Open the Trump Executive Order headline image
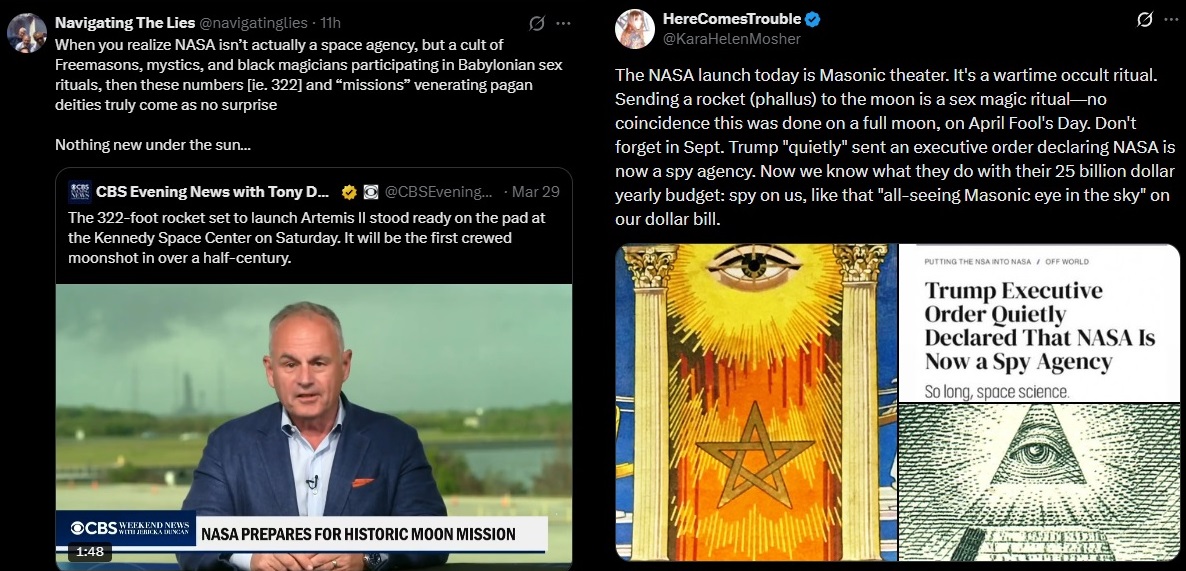Screen dimensions: 1186x571 pyautogui.click(x=1039, y=323)
